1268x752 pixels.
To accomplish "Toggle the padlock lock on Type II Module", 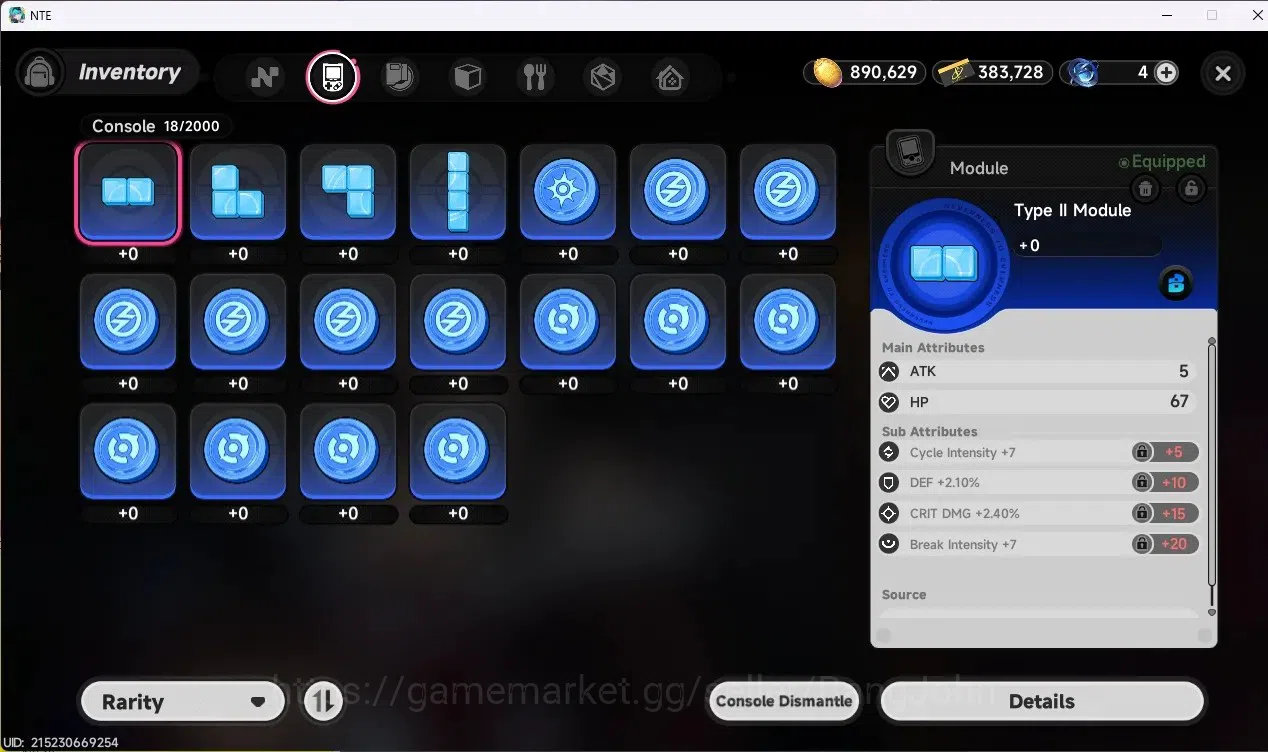I will [1190, 188].
